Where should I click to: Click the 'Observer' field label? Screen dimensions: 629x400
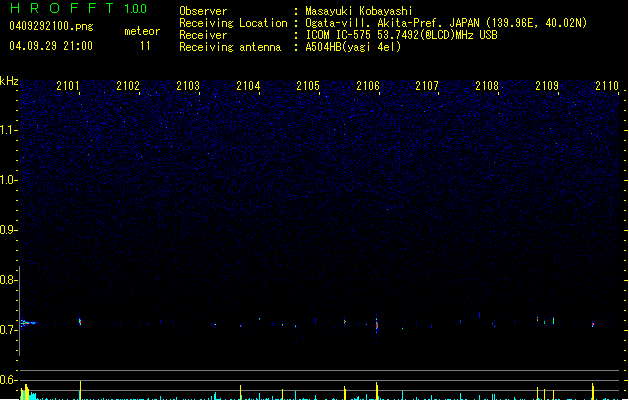pyautogui.click(x=203, y=11)
